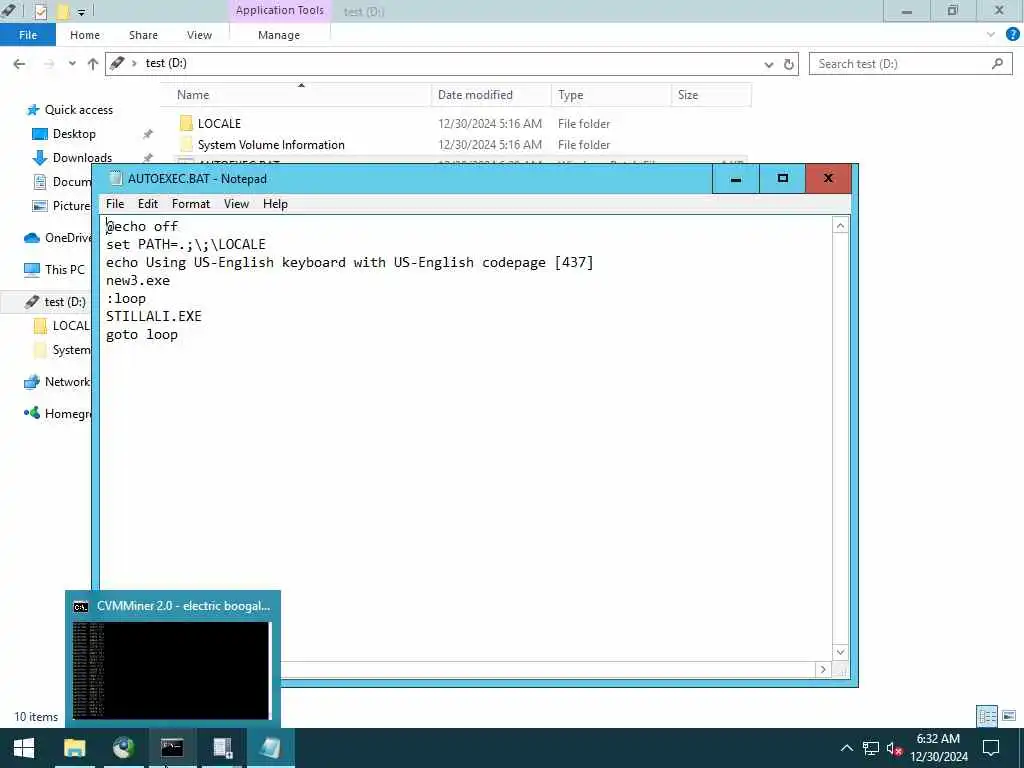Refresh the test (D:) folder
The height and width of the screenshot is (768, 1024).
(x=789, y=64)
